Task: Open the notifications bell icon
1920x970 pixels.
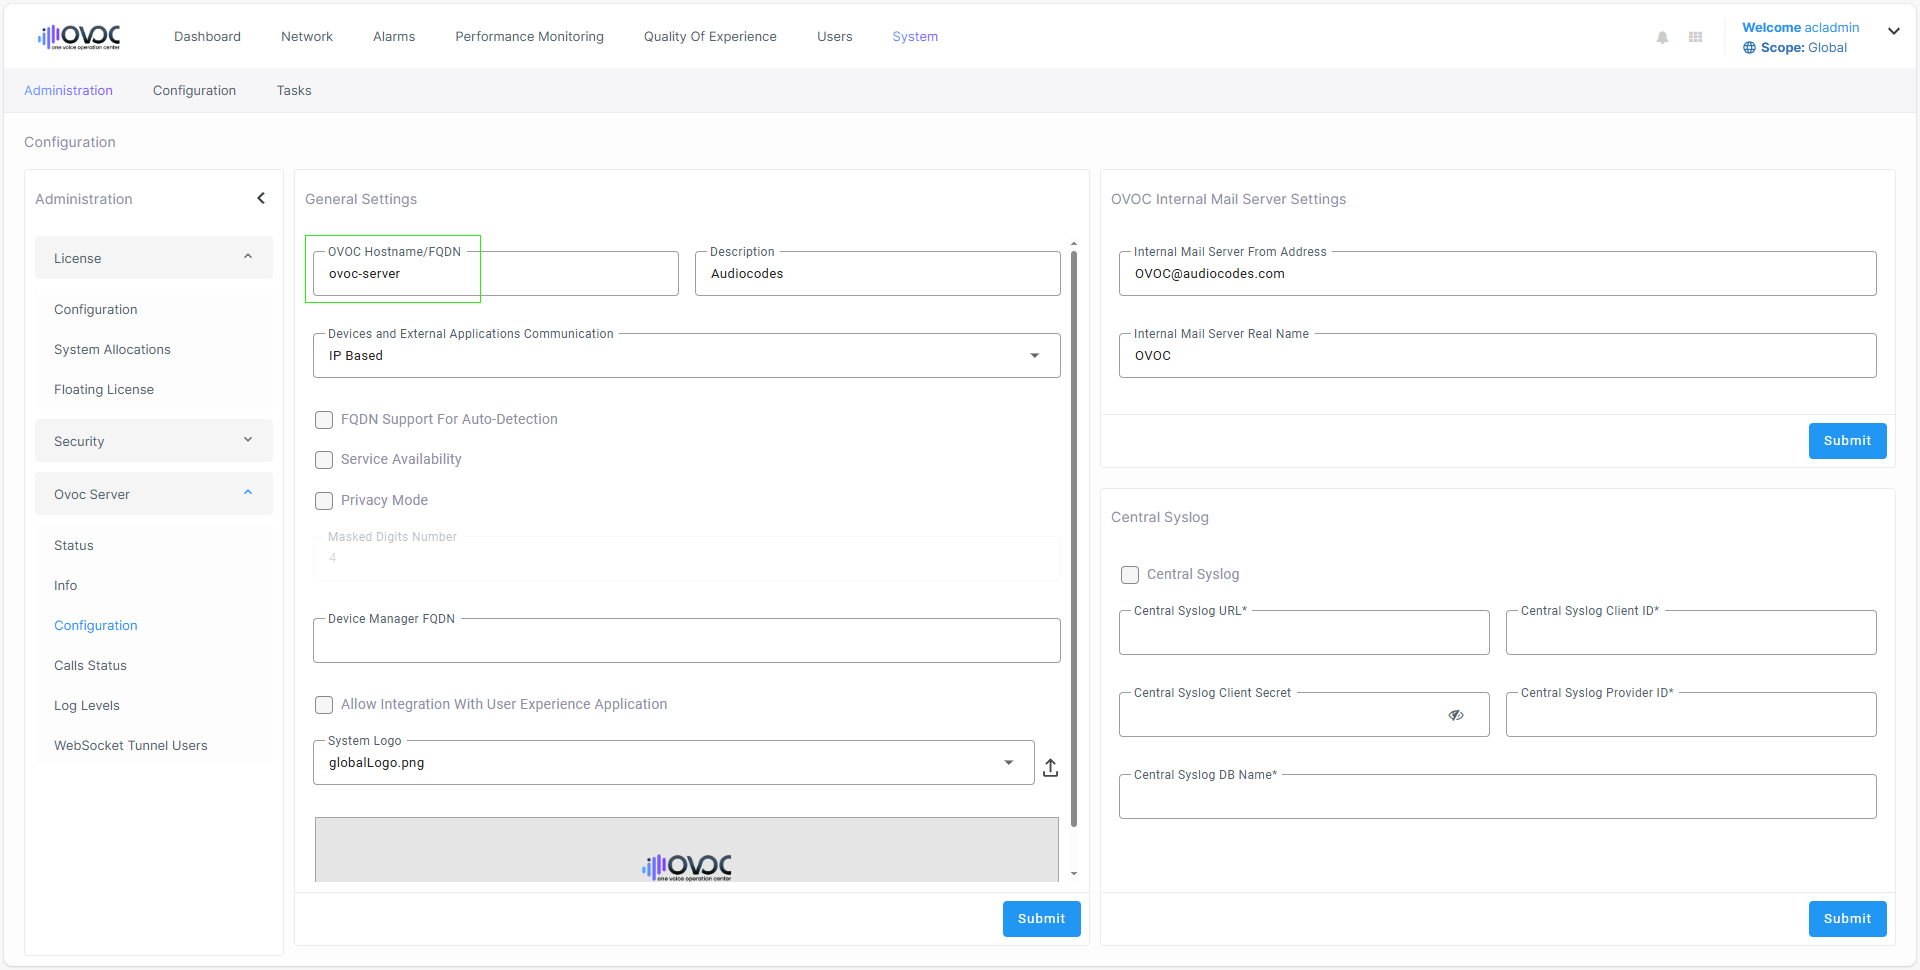Action: click(x=1662, y=37)
